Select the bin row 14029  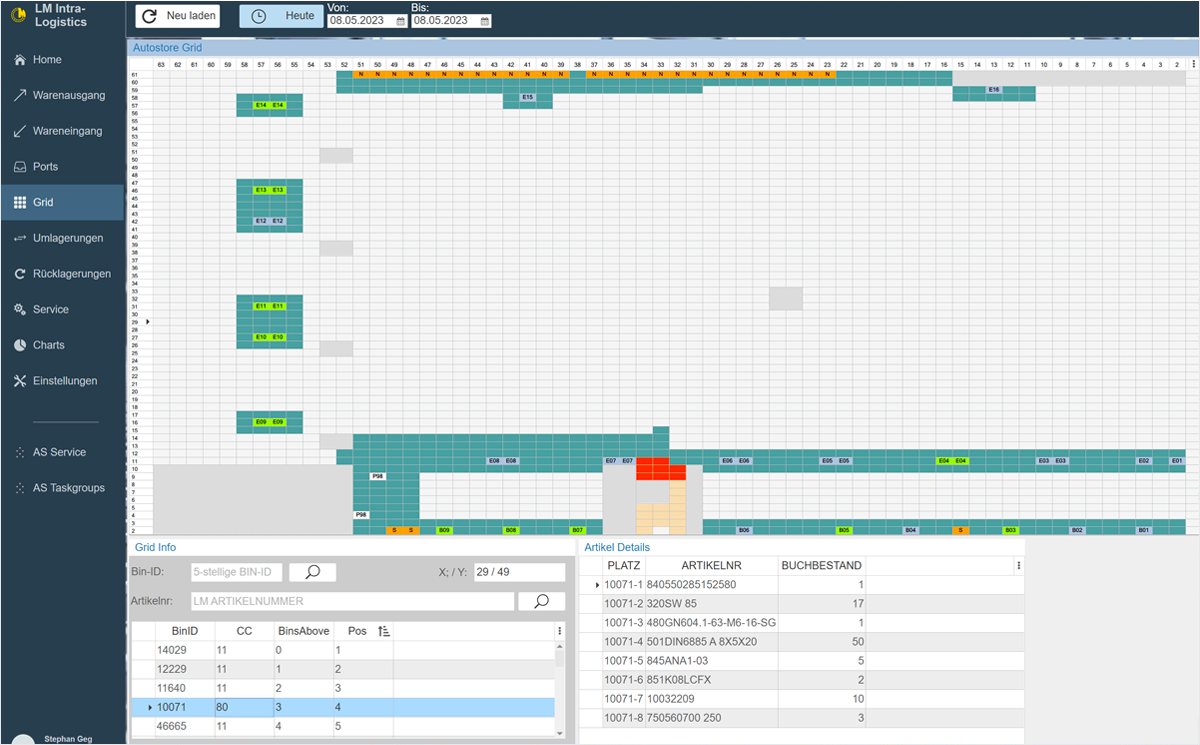click(343, 650)
